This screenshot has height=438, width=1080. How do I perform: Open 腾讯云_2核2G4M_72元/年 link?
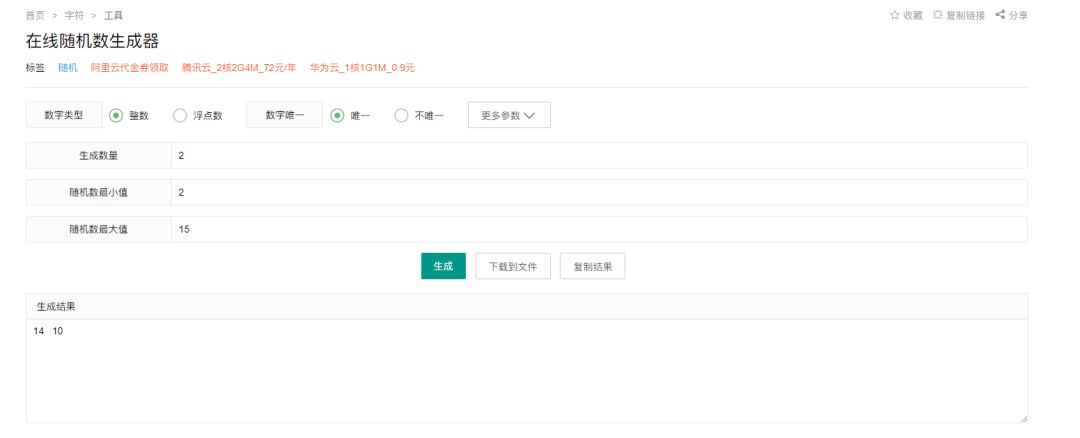239,68
